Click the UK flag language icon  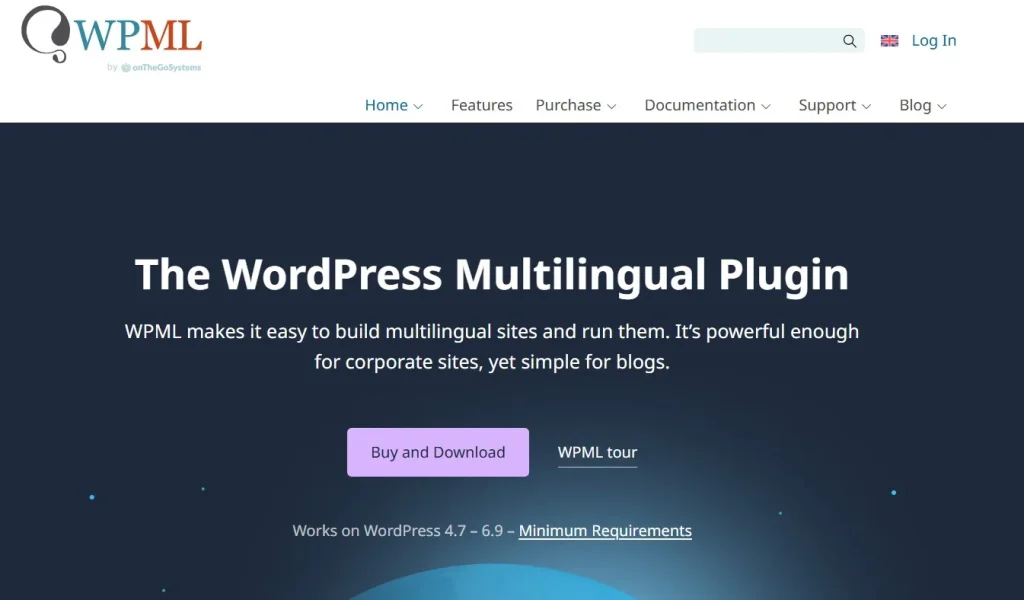pyautogui.click(x=889, y=41)
